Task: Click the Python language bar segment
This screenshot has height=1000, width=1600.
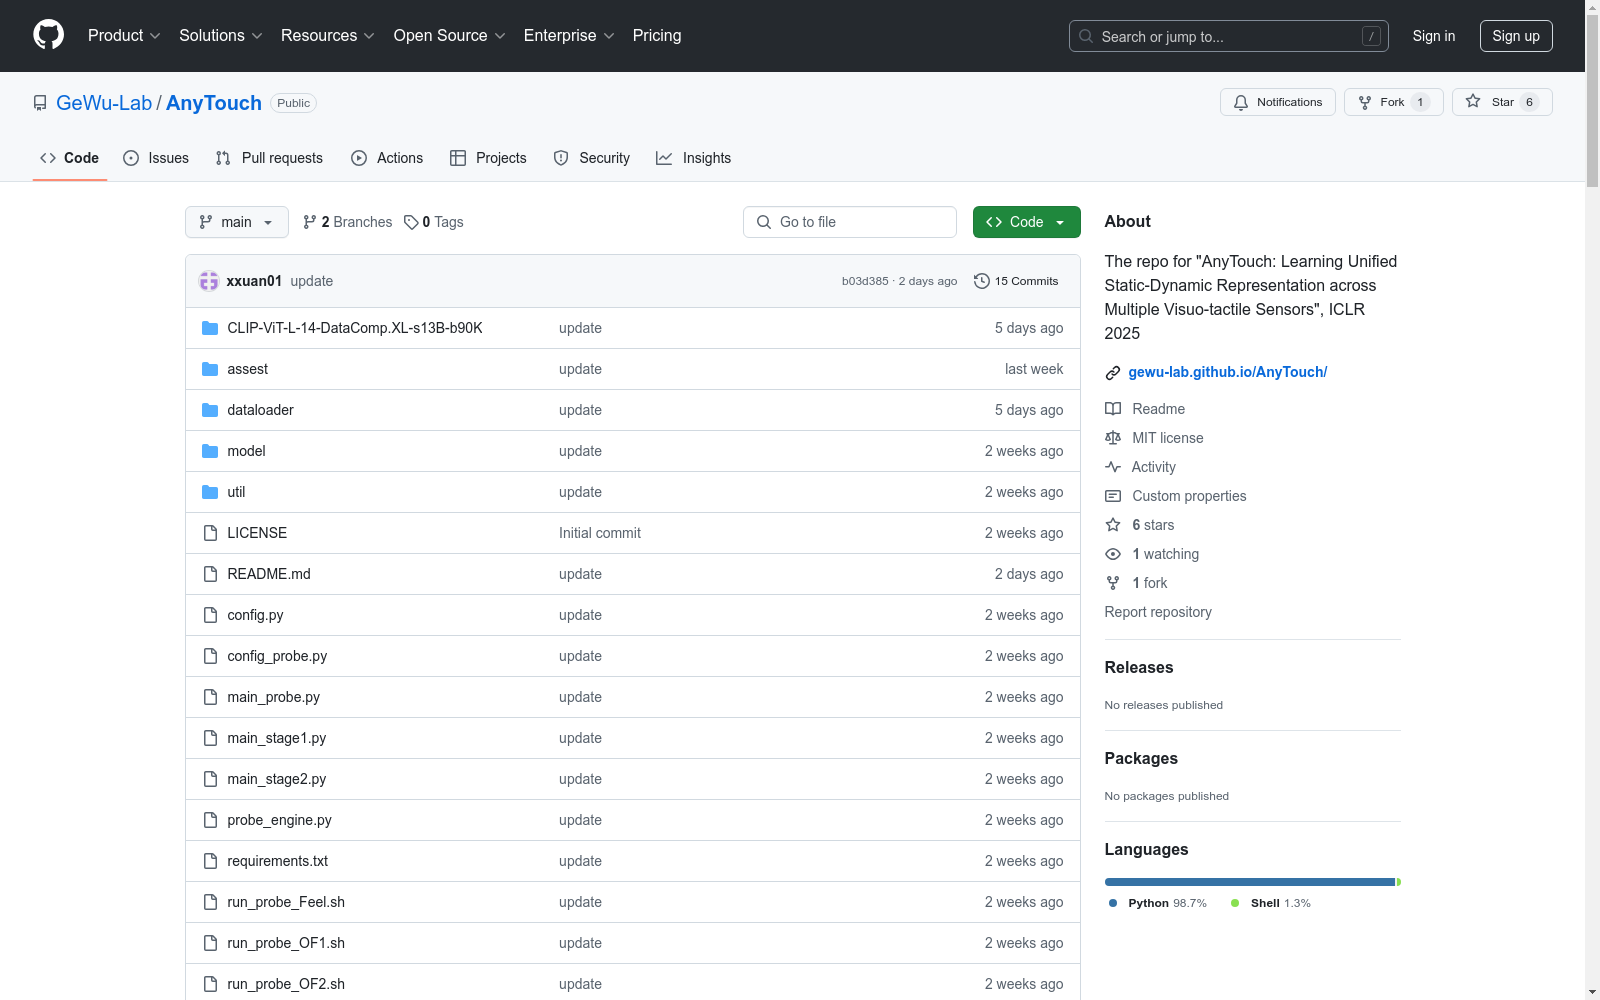Action: (x=1249, y=882)
